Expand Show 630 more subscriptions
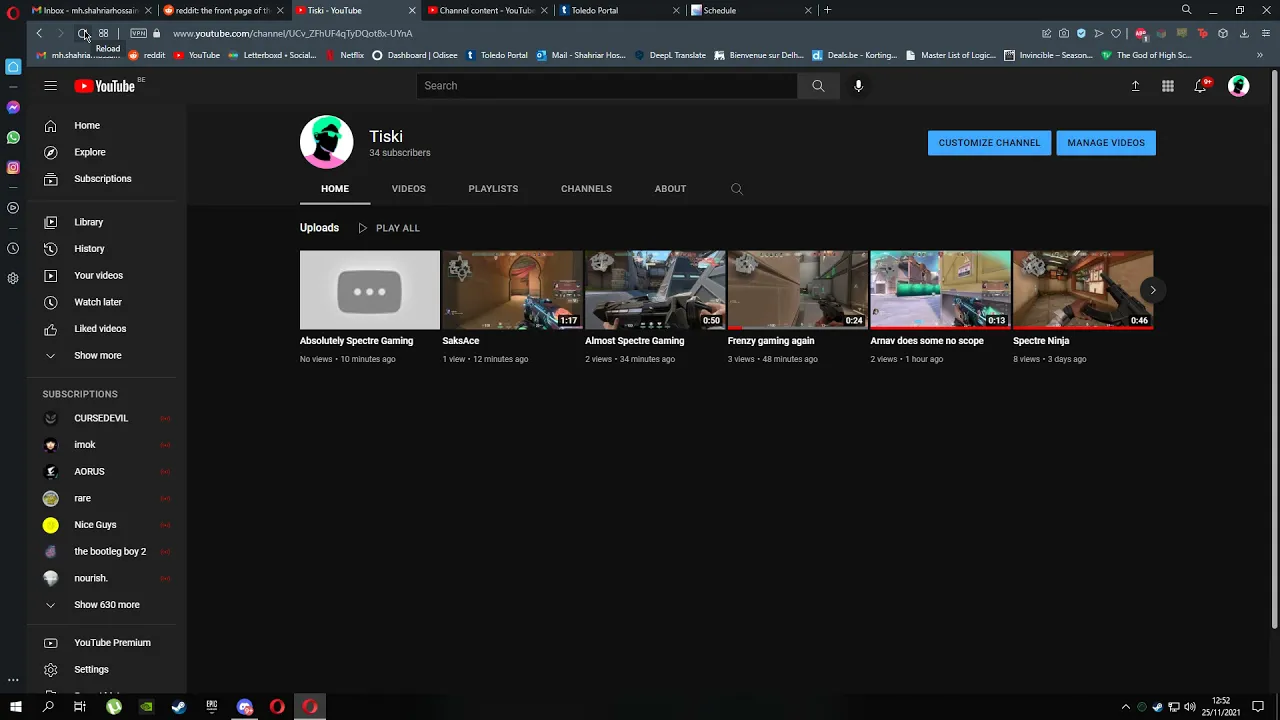This screenshot has width=1280, height=720. 107,605
